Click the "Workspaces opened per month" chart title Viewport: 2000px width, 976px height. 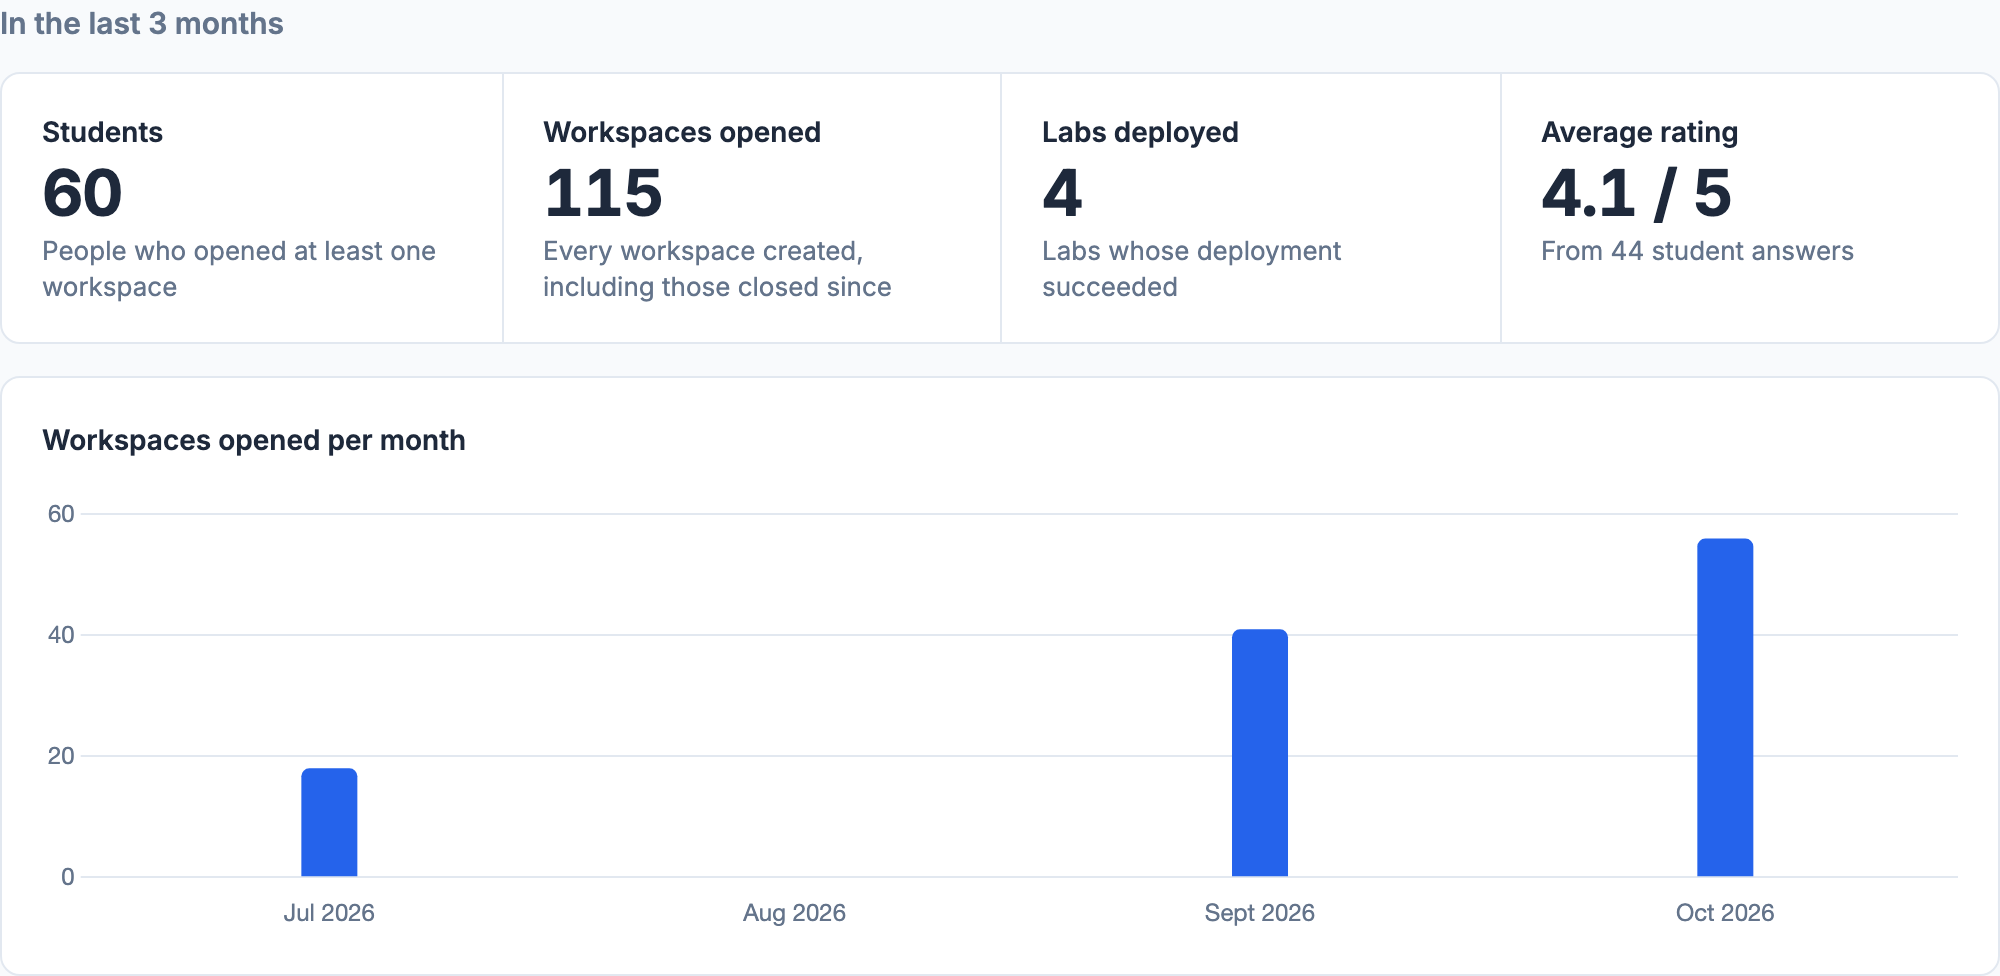(x=254, y=440)
